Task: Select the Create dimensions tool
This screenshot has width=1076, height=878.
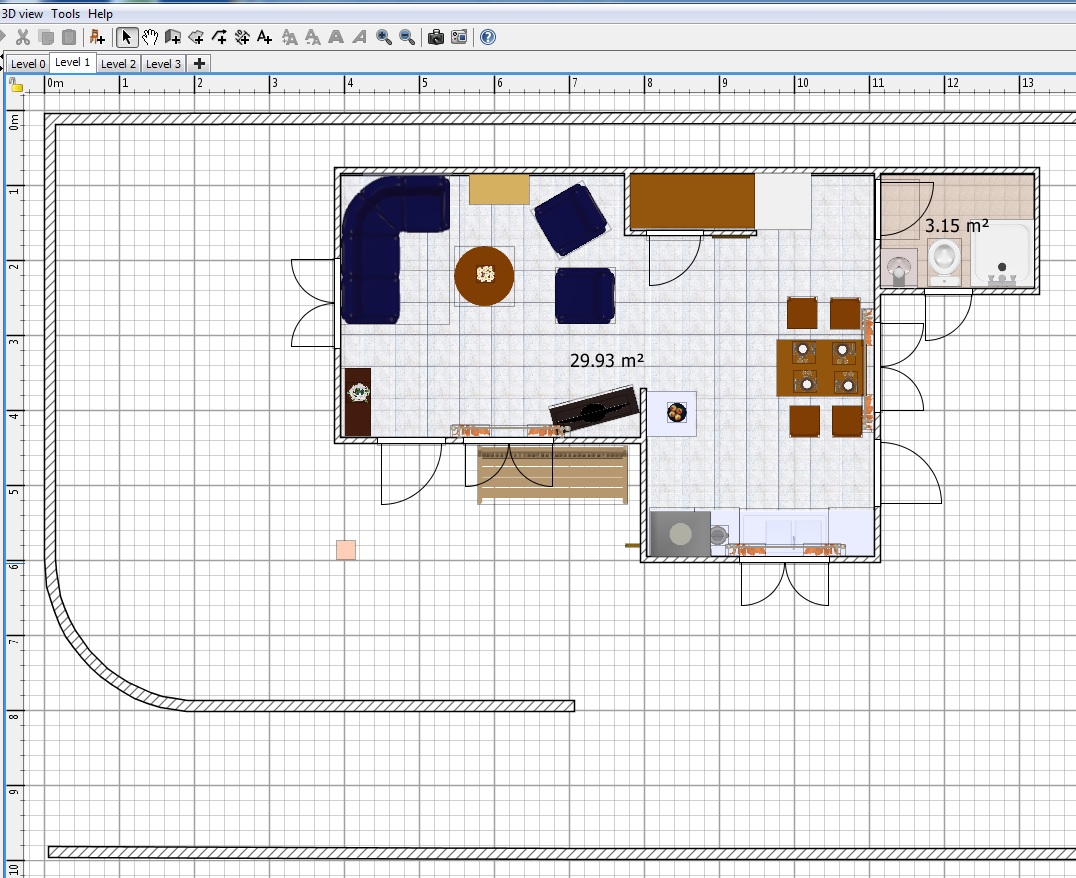Action: point(242,37)
